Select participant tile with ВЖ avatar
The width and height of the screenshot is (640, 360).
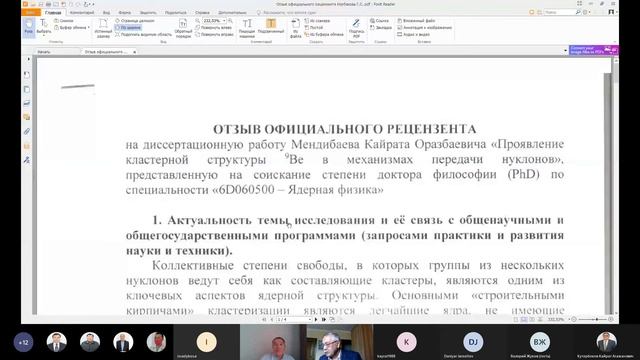(540, 342)
